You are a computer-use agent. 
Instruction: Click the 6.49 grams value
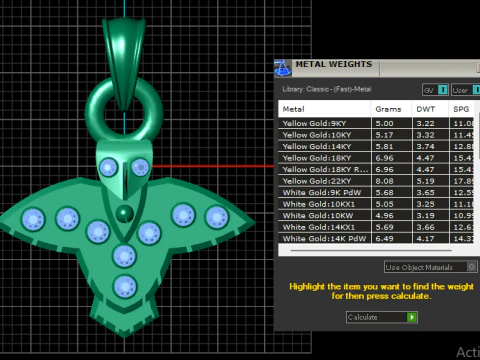pyautogui.click(x=384, y=238)
